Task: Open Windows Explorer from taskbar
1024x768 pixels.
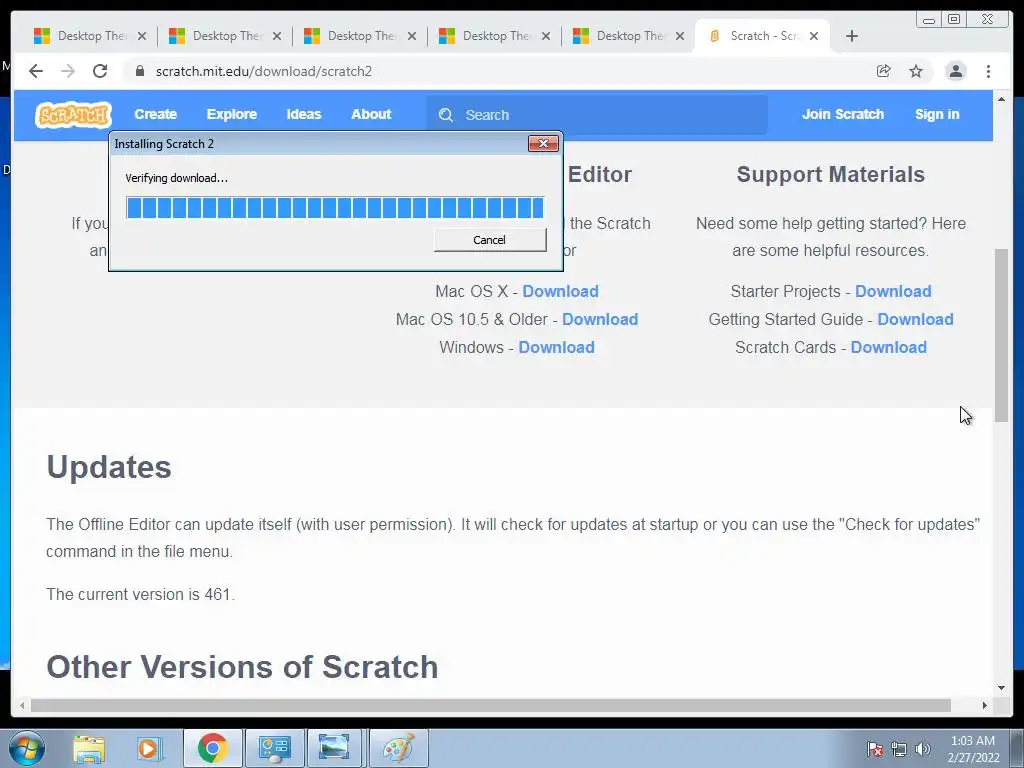Action: 89,748
